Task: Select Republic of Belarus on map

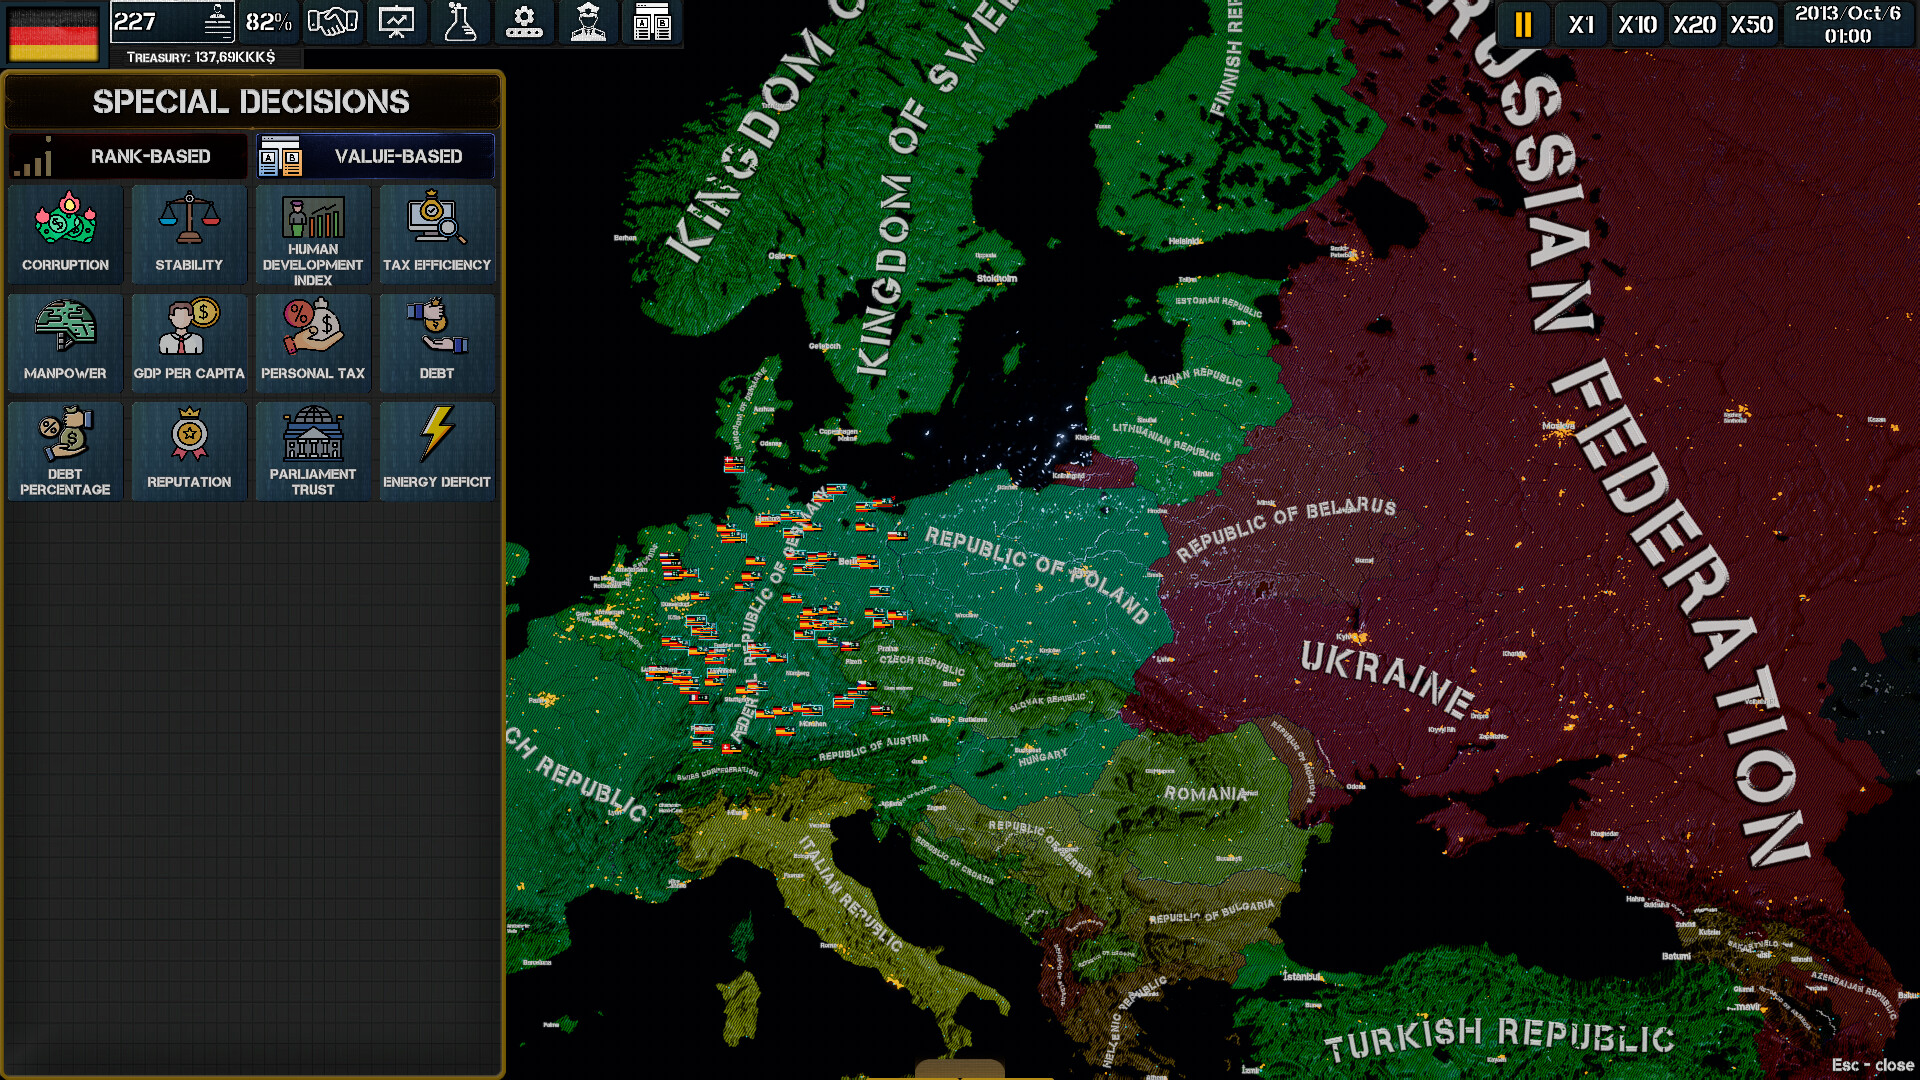Action: coord(1286,527)
